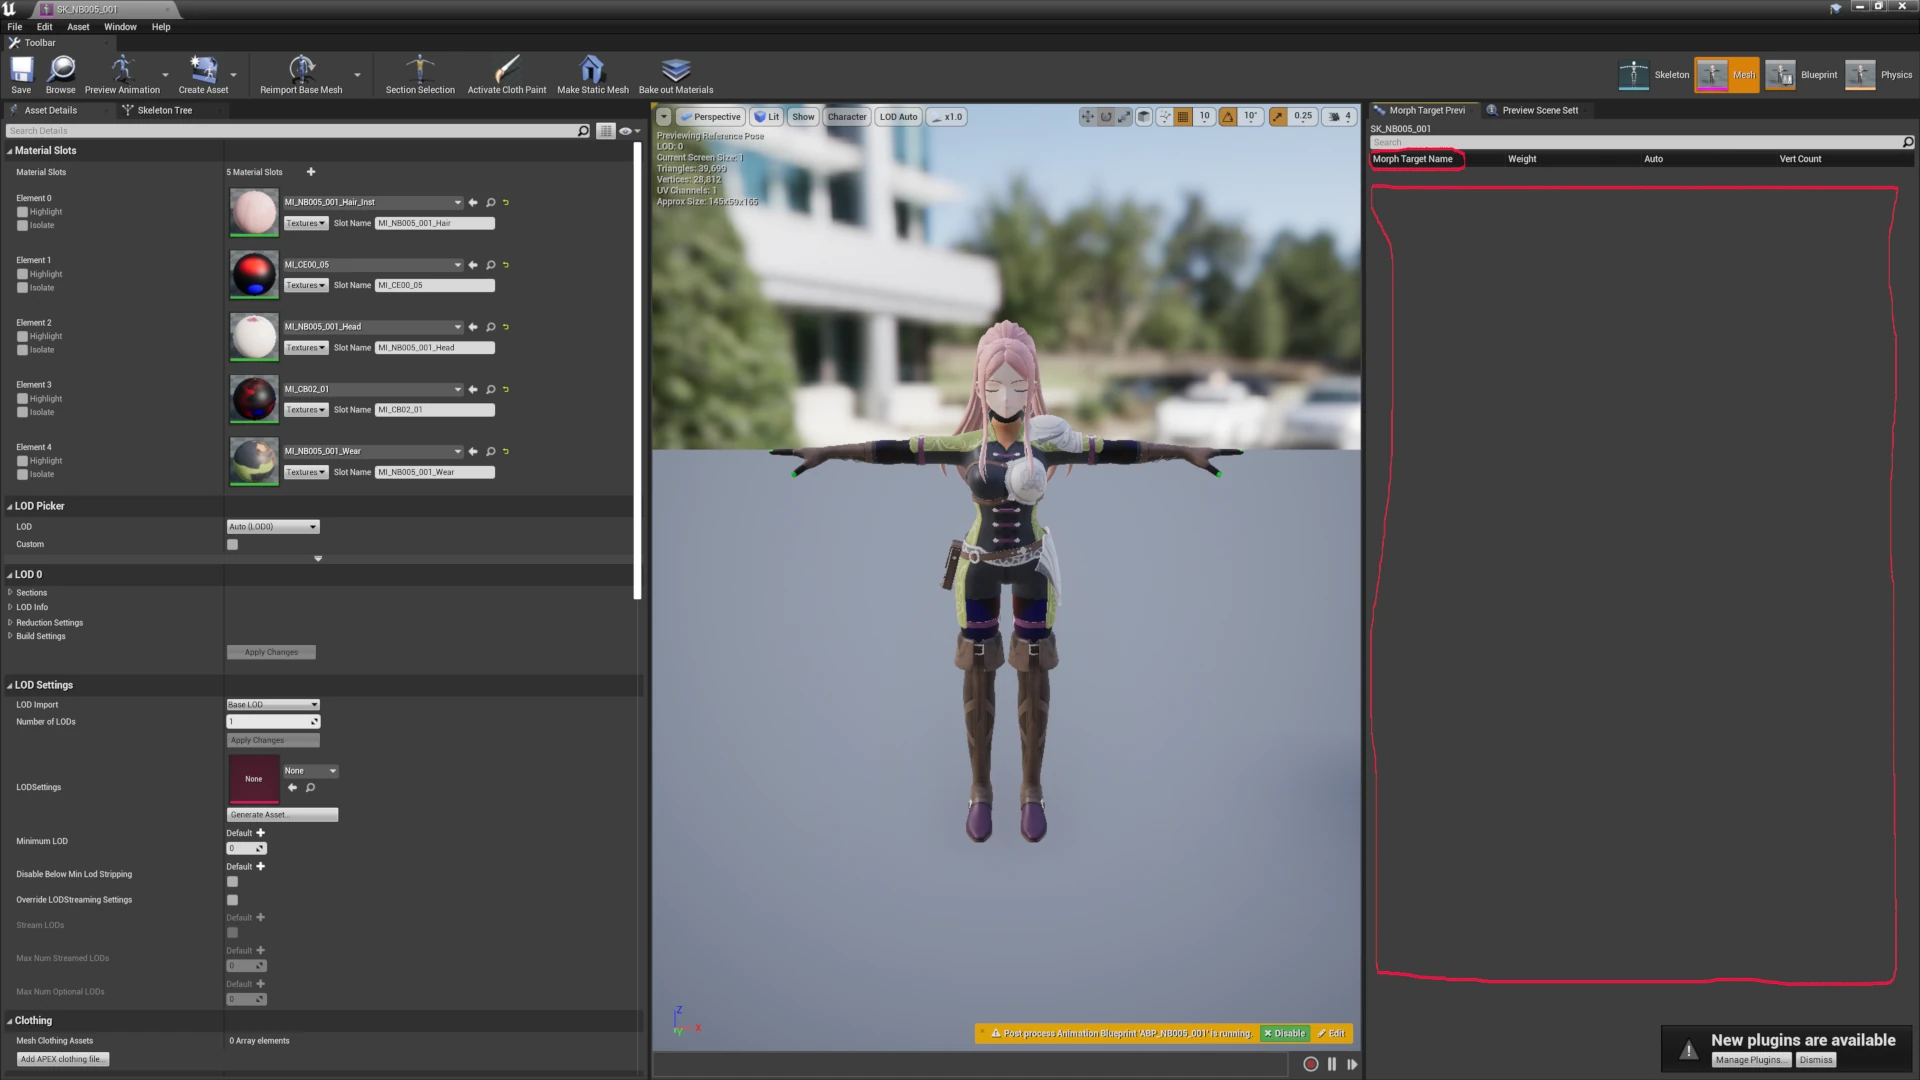Click the Create Asset toolbar icon

(203, 74)
